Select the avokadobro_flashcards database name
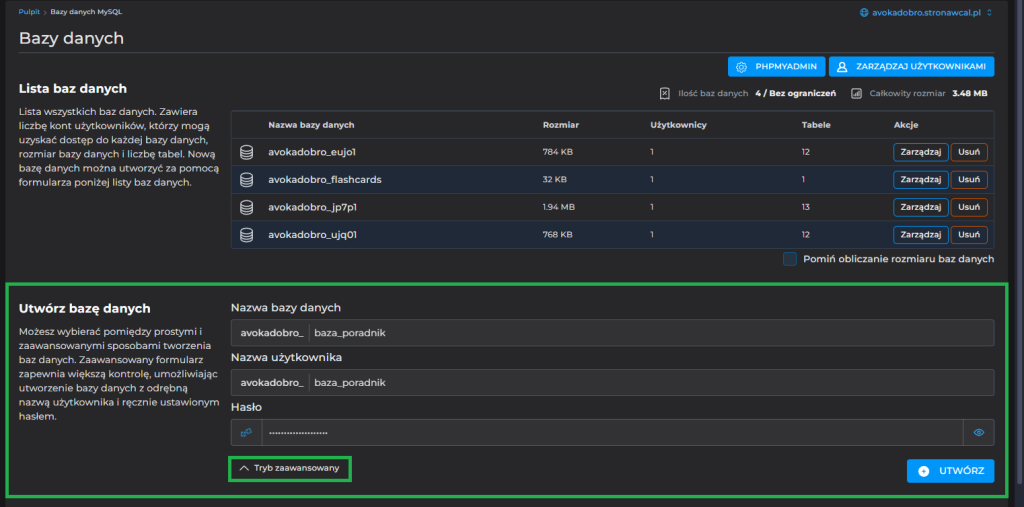The image size is (1024, 507). pyautogui.click(x=325, y=180)
